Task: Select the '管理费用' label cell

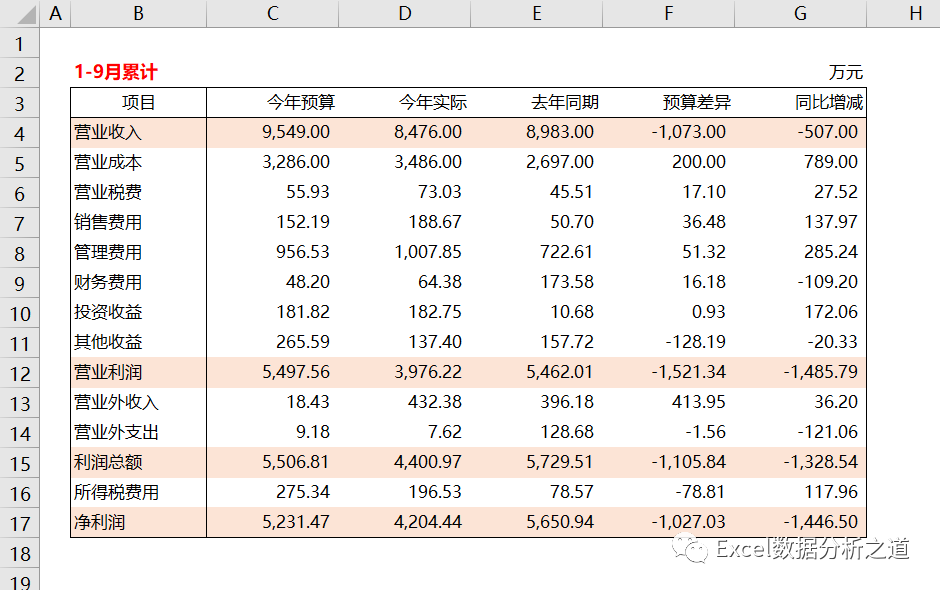Action: pos(138,252)
